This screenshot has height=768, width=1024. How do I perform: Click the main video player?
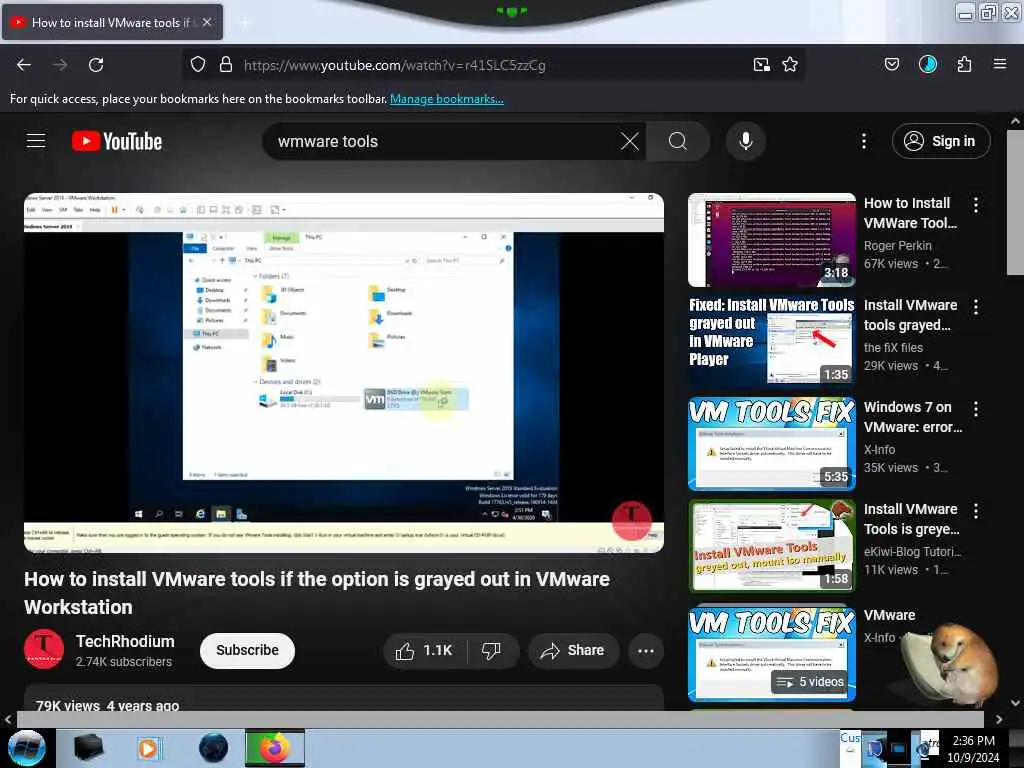344,373
